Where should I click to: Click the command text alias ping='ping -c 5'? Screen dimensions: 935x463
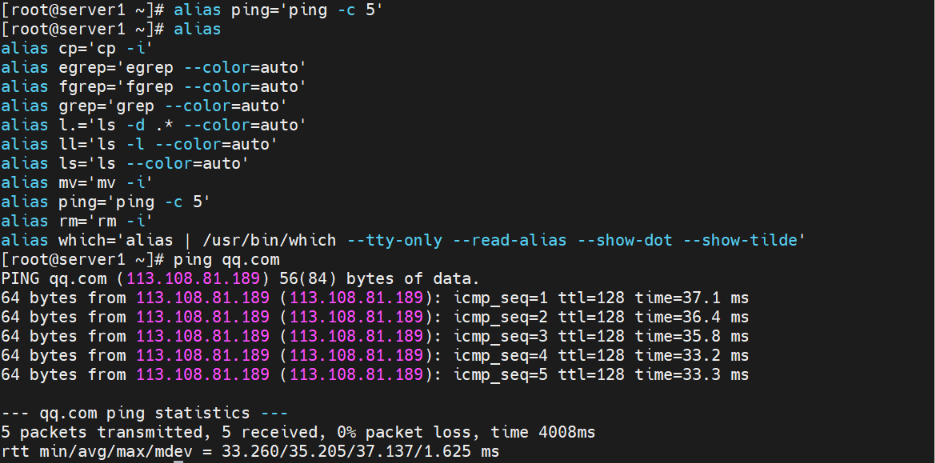point(278,10)
